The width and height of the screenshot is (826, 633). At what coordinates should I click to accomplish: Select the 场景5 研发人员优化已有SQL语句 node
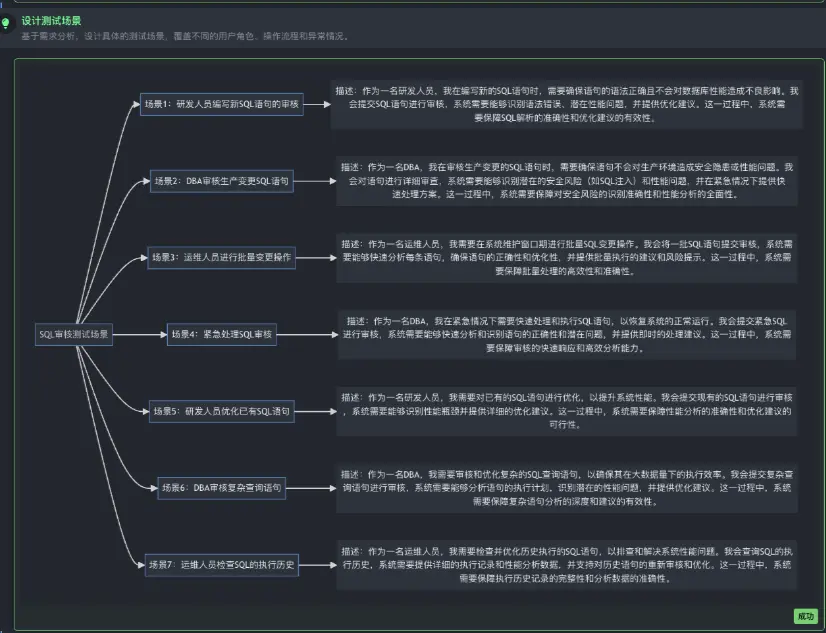[222, 413]
